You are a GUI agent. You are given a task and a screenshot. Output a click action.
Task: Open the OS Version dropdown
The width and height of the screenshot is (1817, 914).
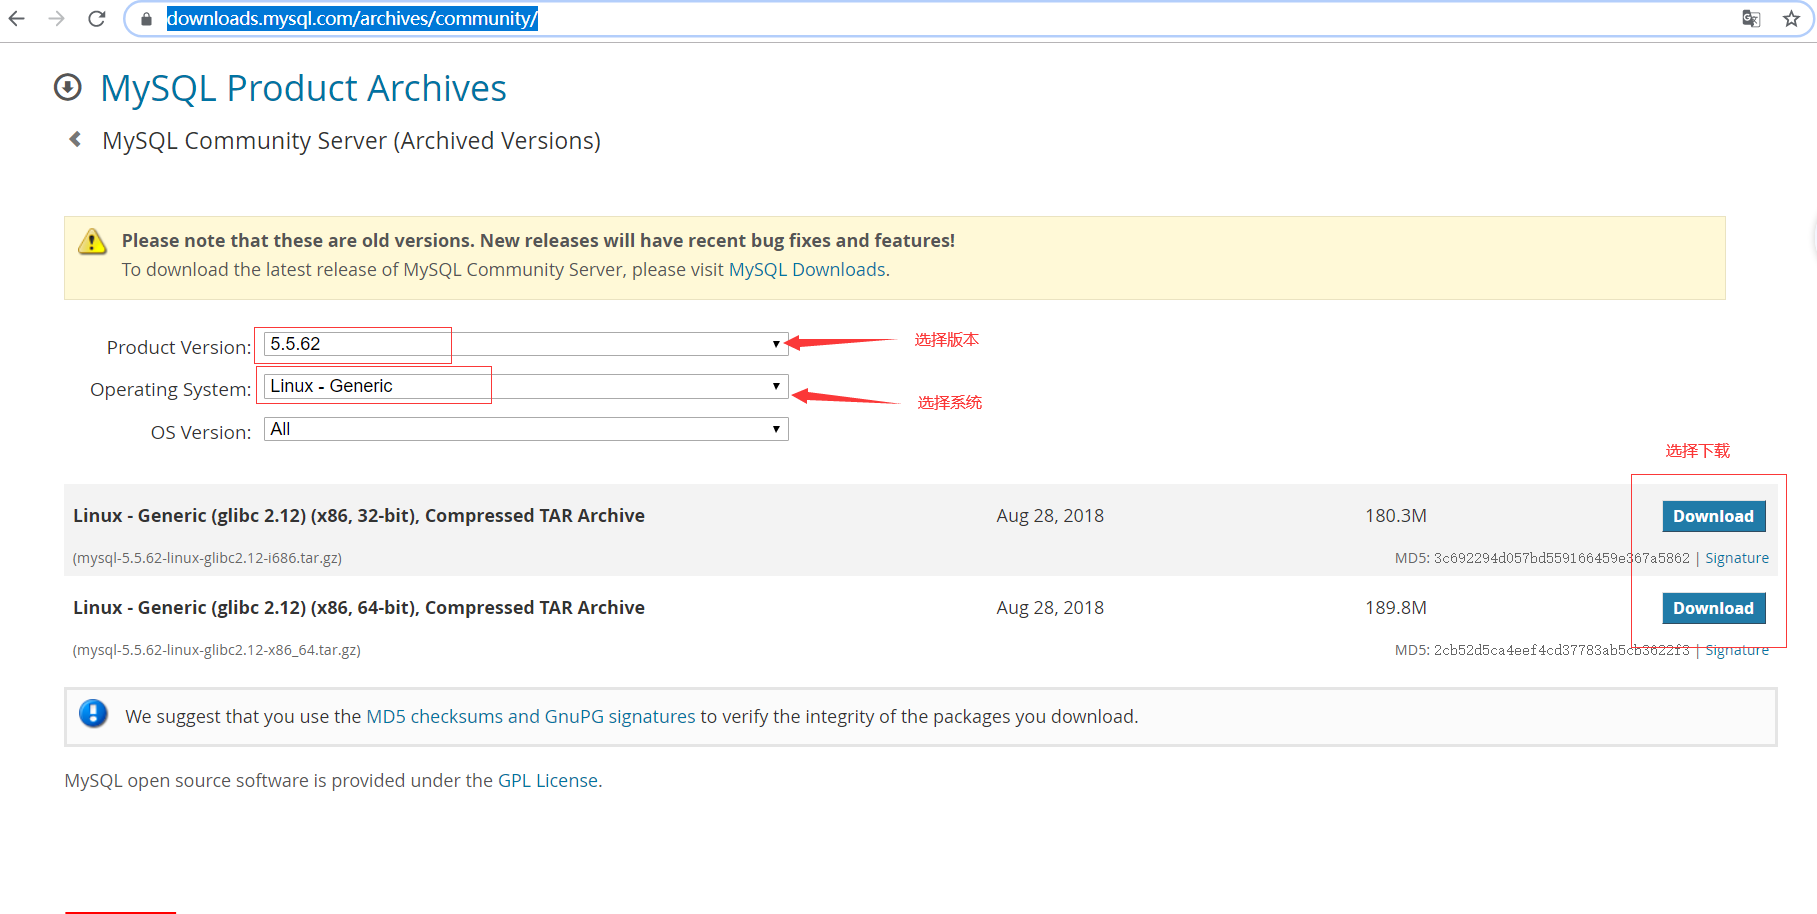coord(526,429)
